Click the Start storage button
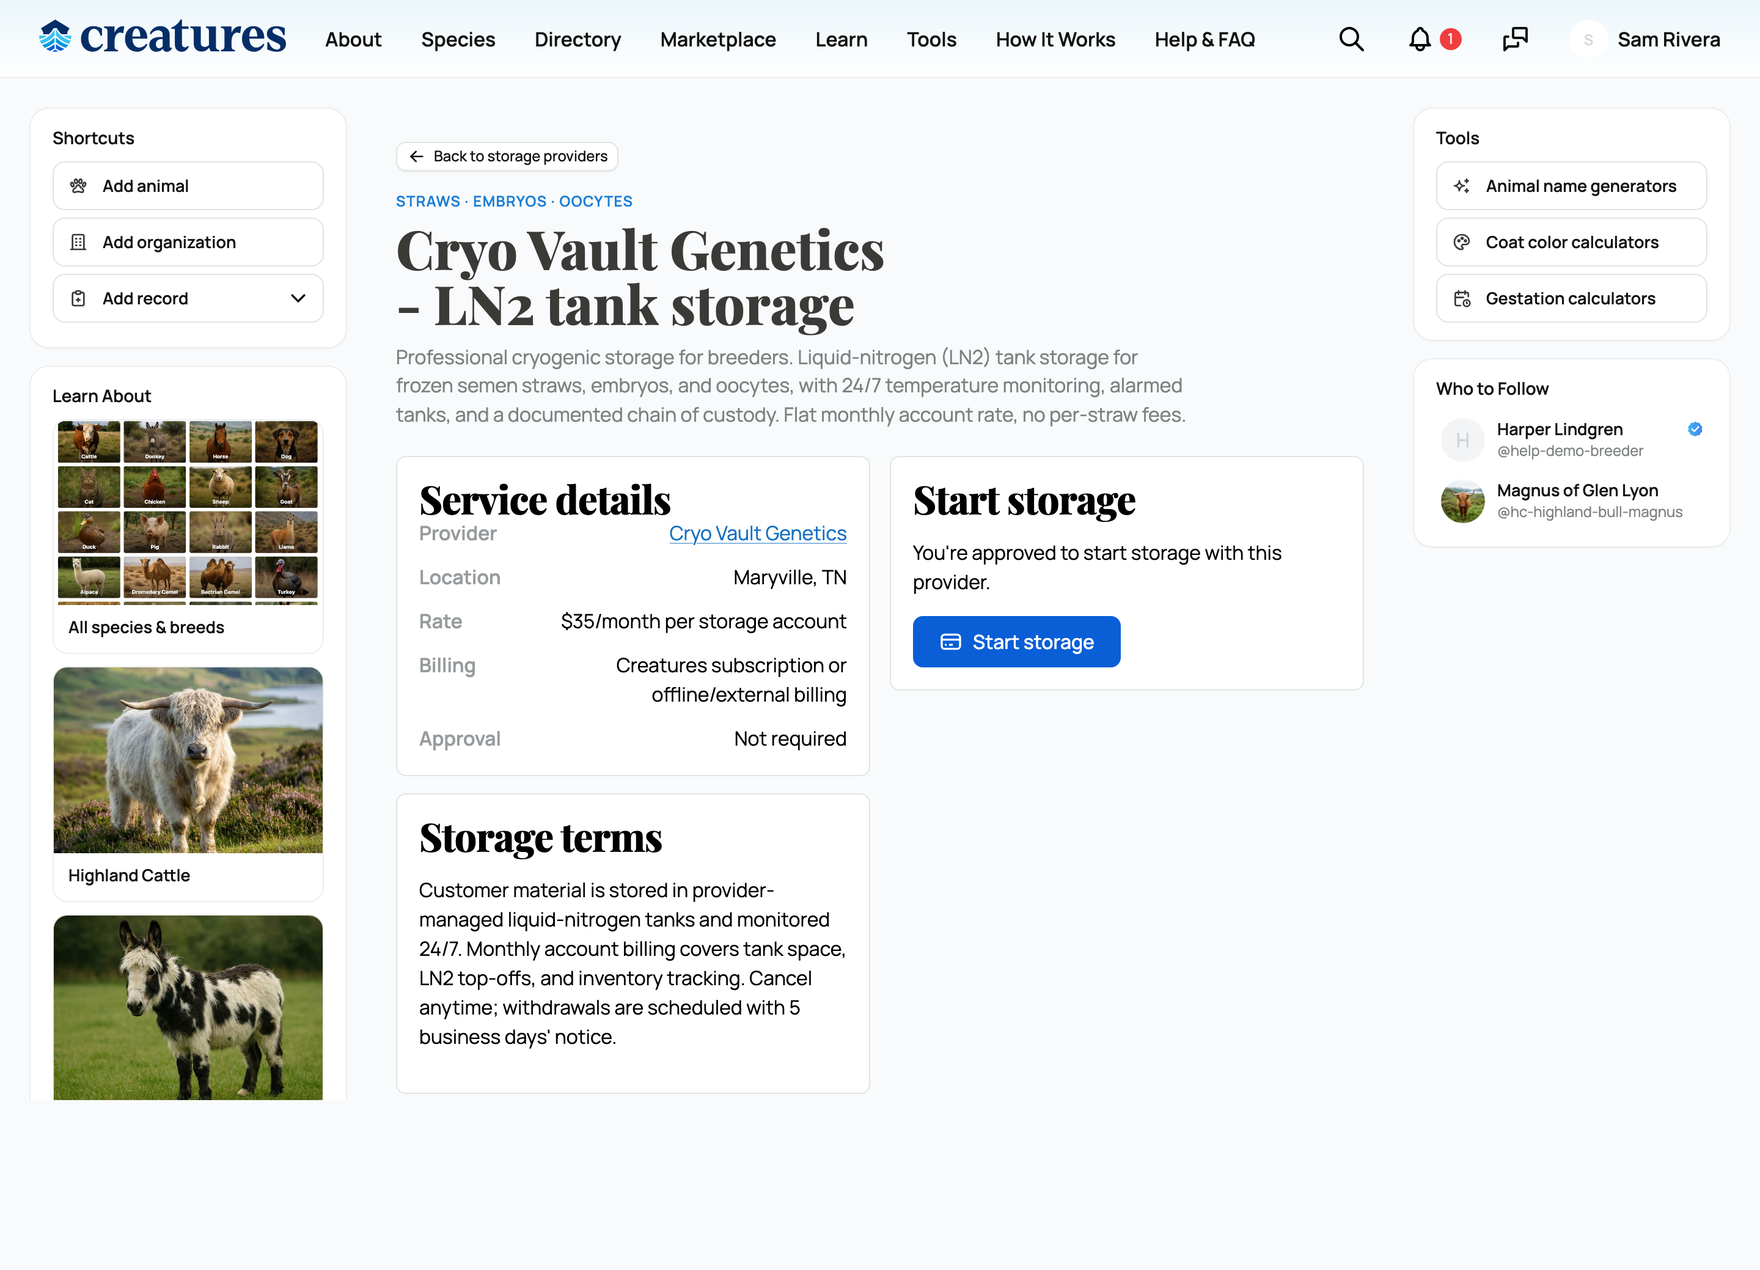This screenshot has width=1760, height=1270. click(1016, 642)
